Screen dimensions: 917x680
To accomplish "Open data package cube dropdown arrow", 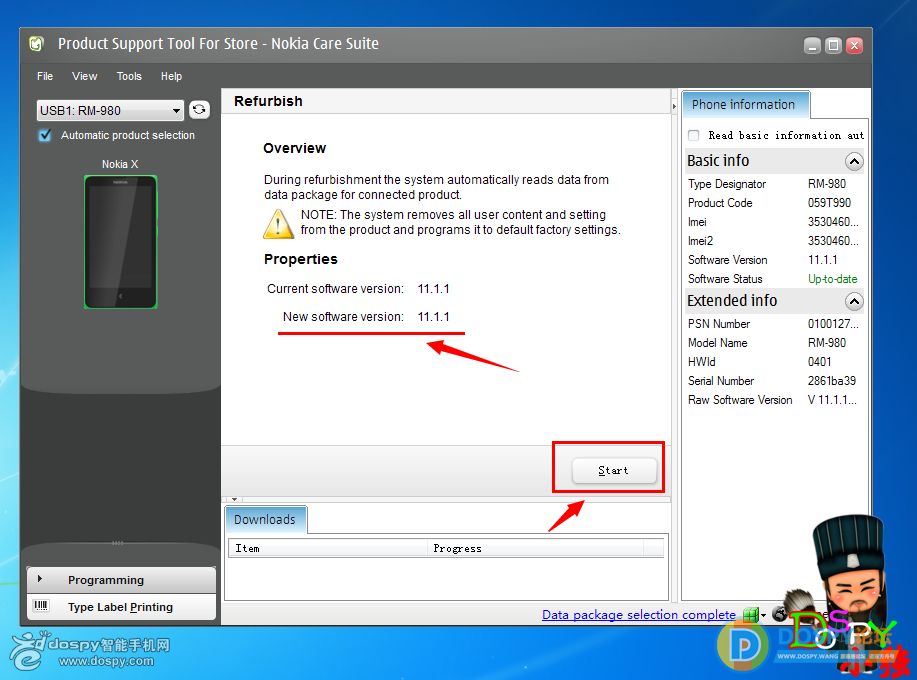I will click(763, 615).
